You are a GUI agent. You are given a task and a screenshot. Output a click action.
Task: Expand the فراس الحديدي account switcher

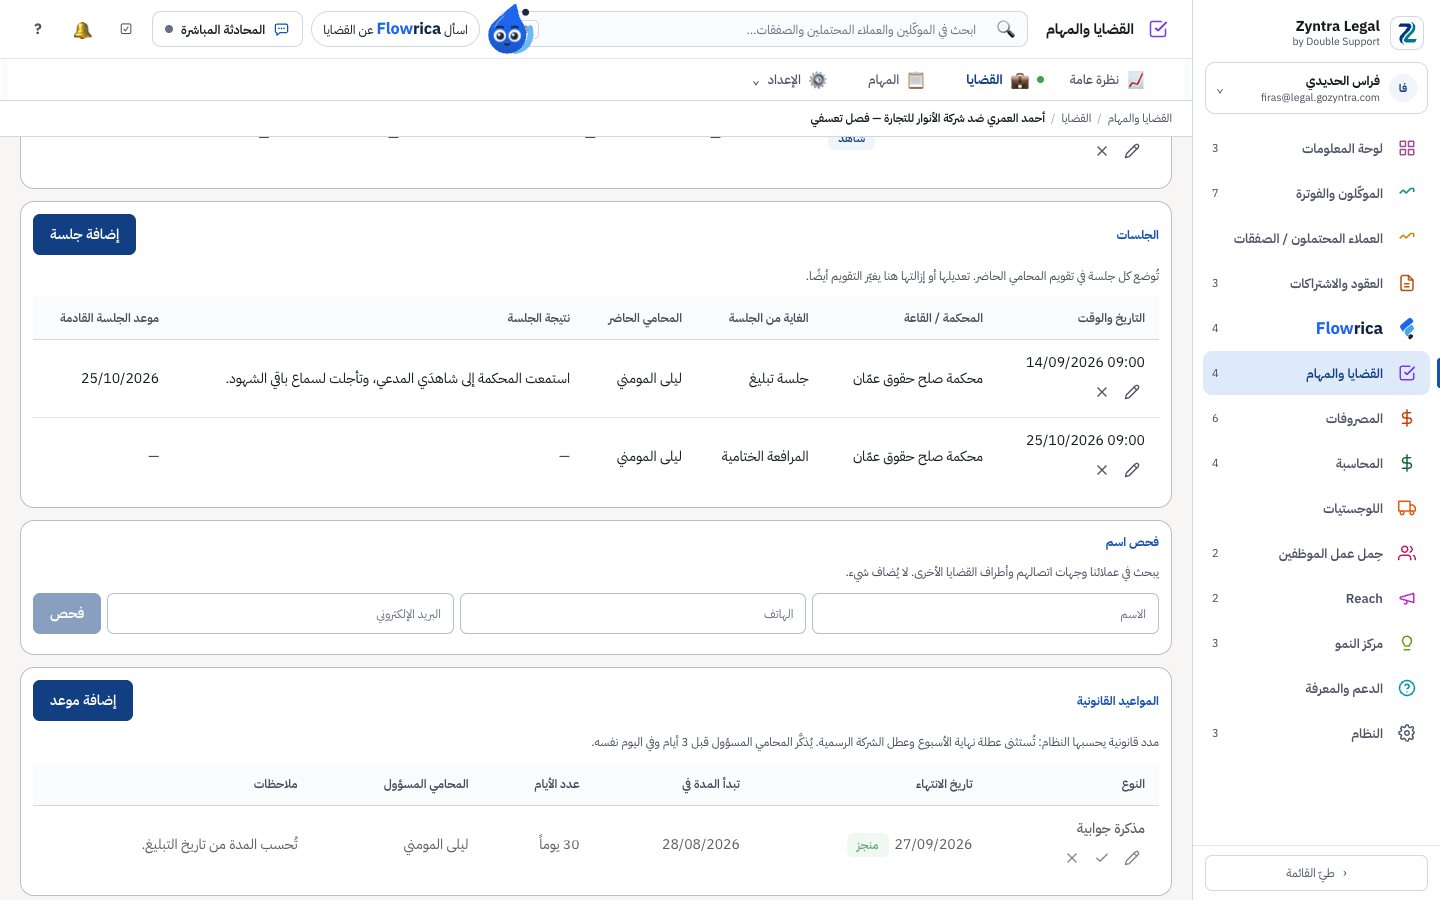point(1316,89)
